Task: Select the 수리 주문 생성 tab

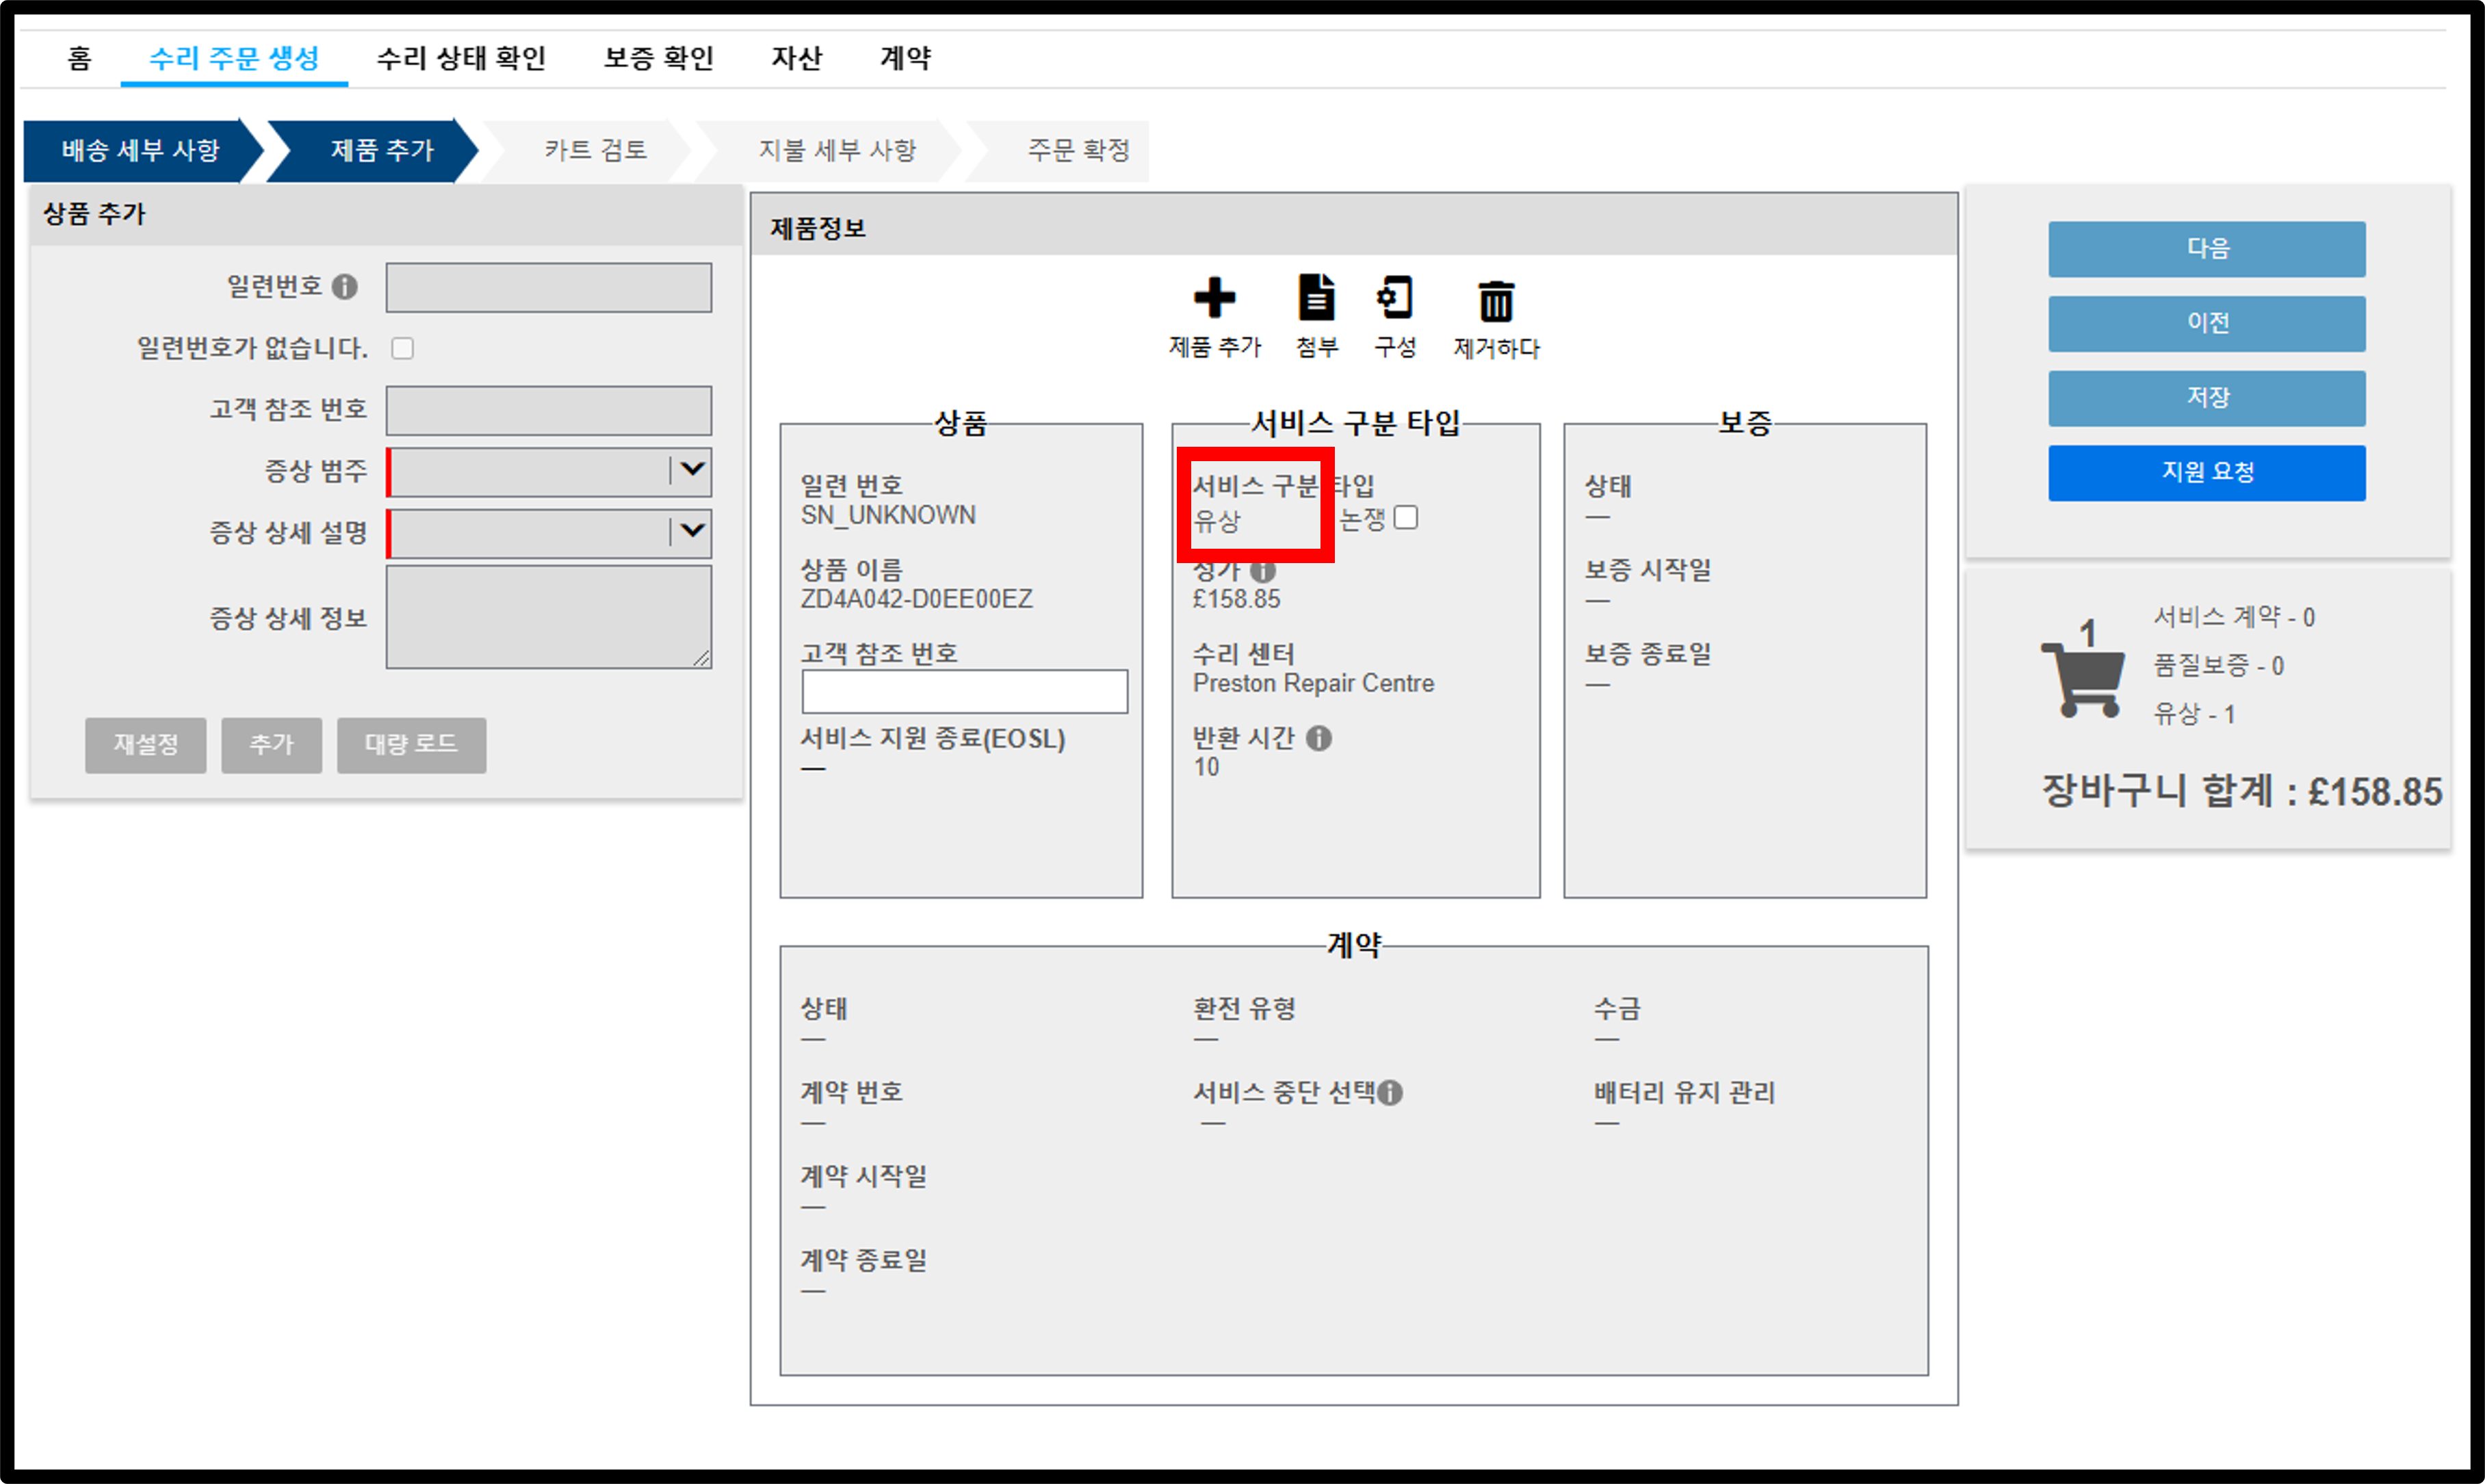Action: pyautogui.click(x=234, y=58)
